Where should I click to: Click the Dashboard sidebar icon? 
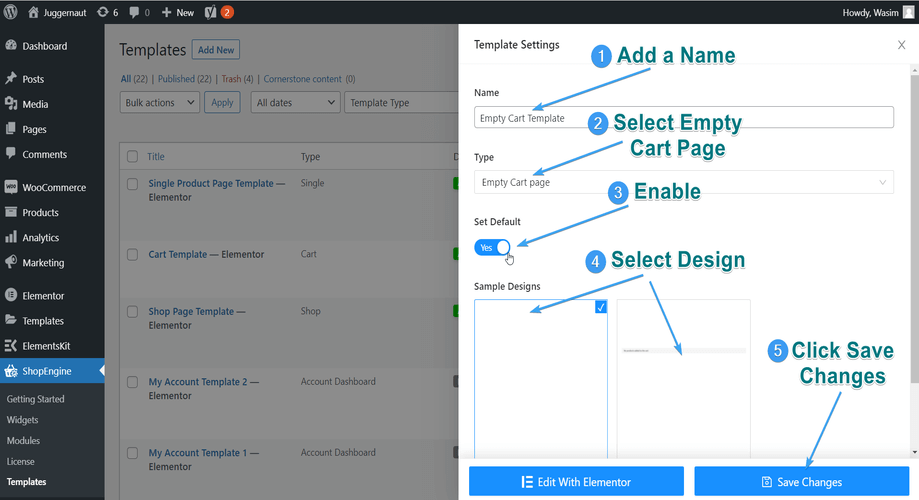[11, 46]
